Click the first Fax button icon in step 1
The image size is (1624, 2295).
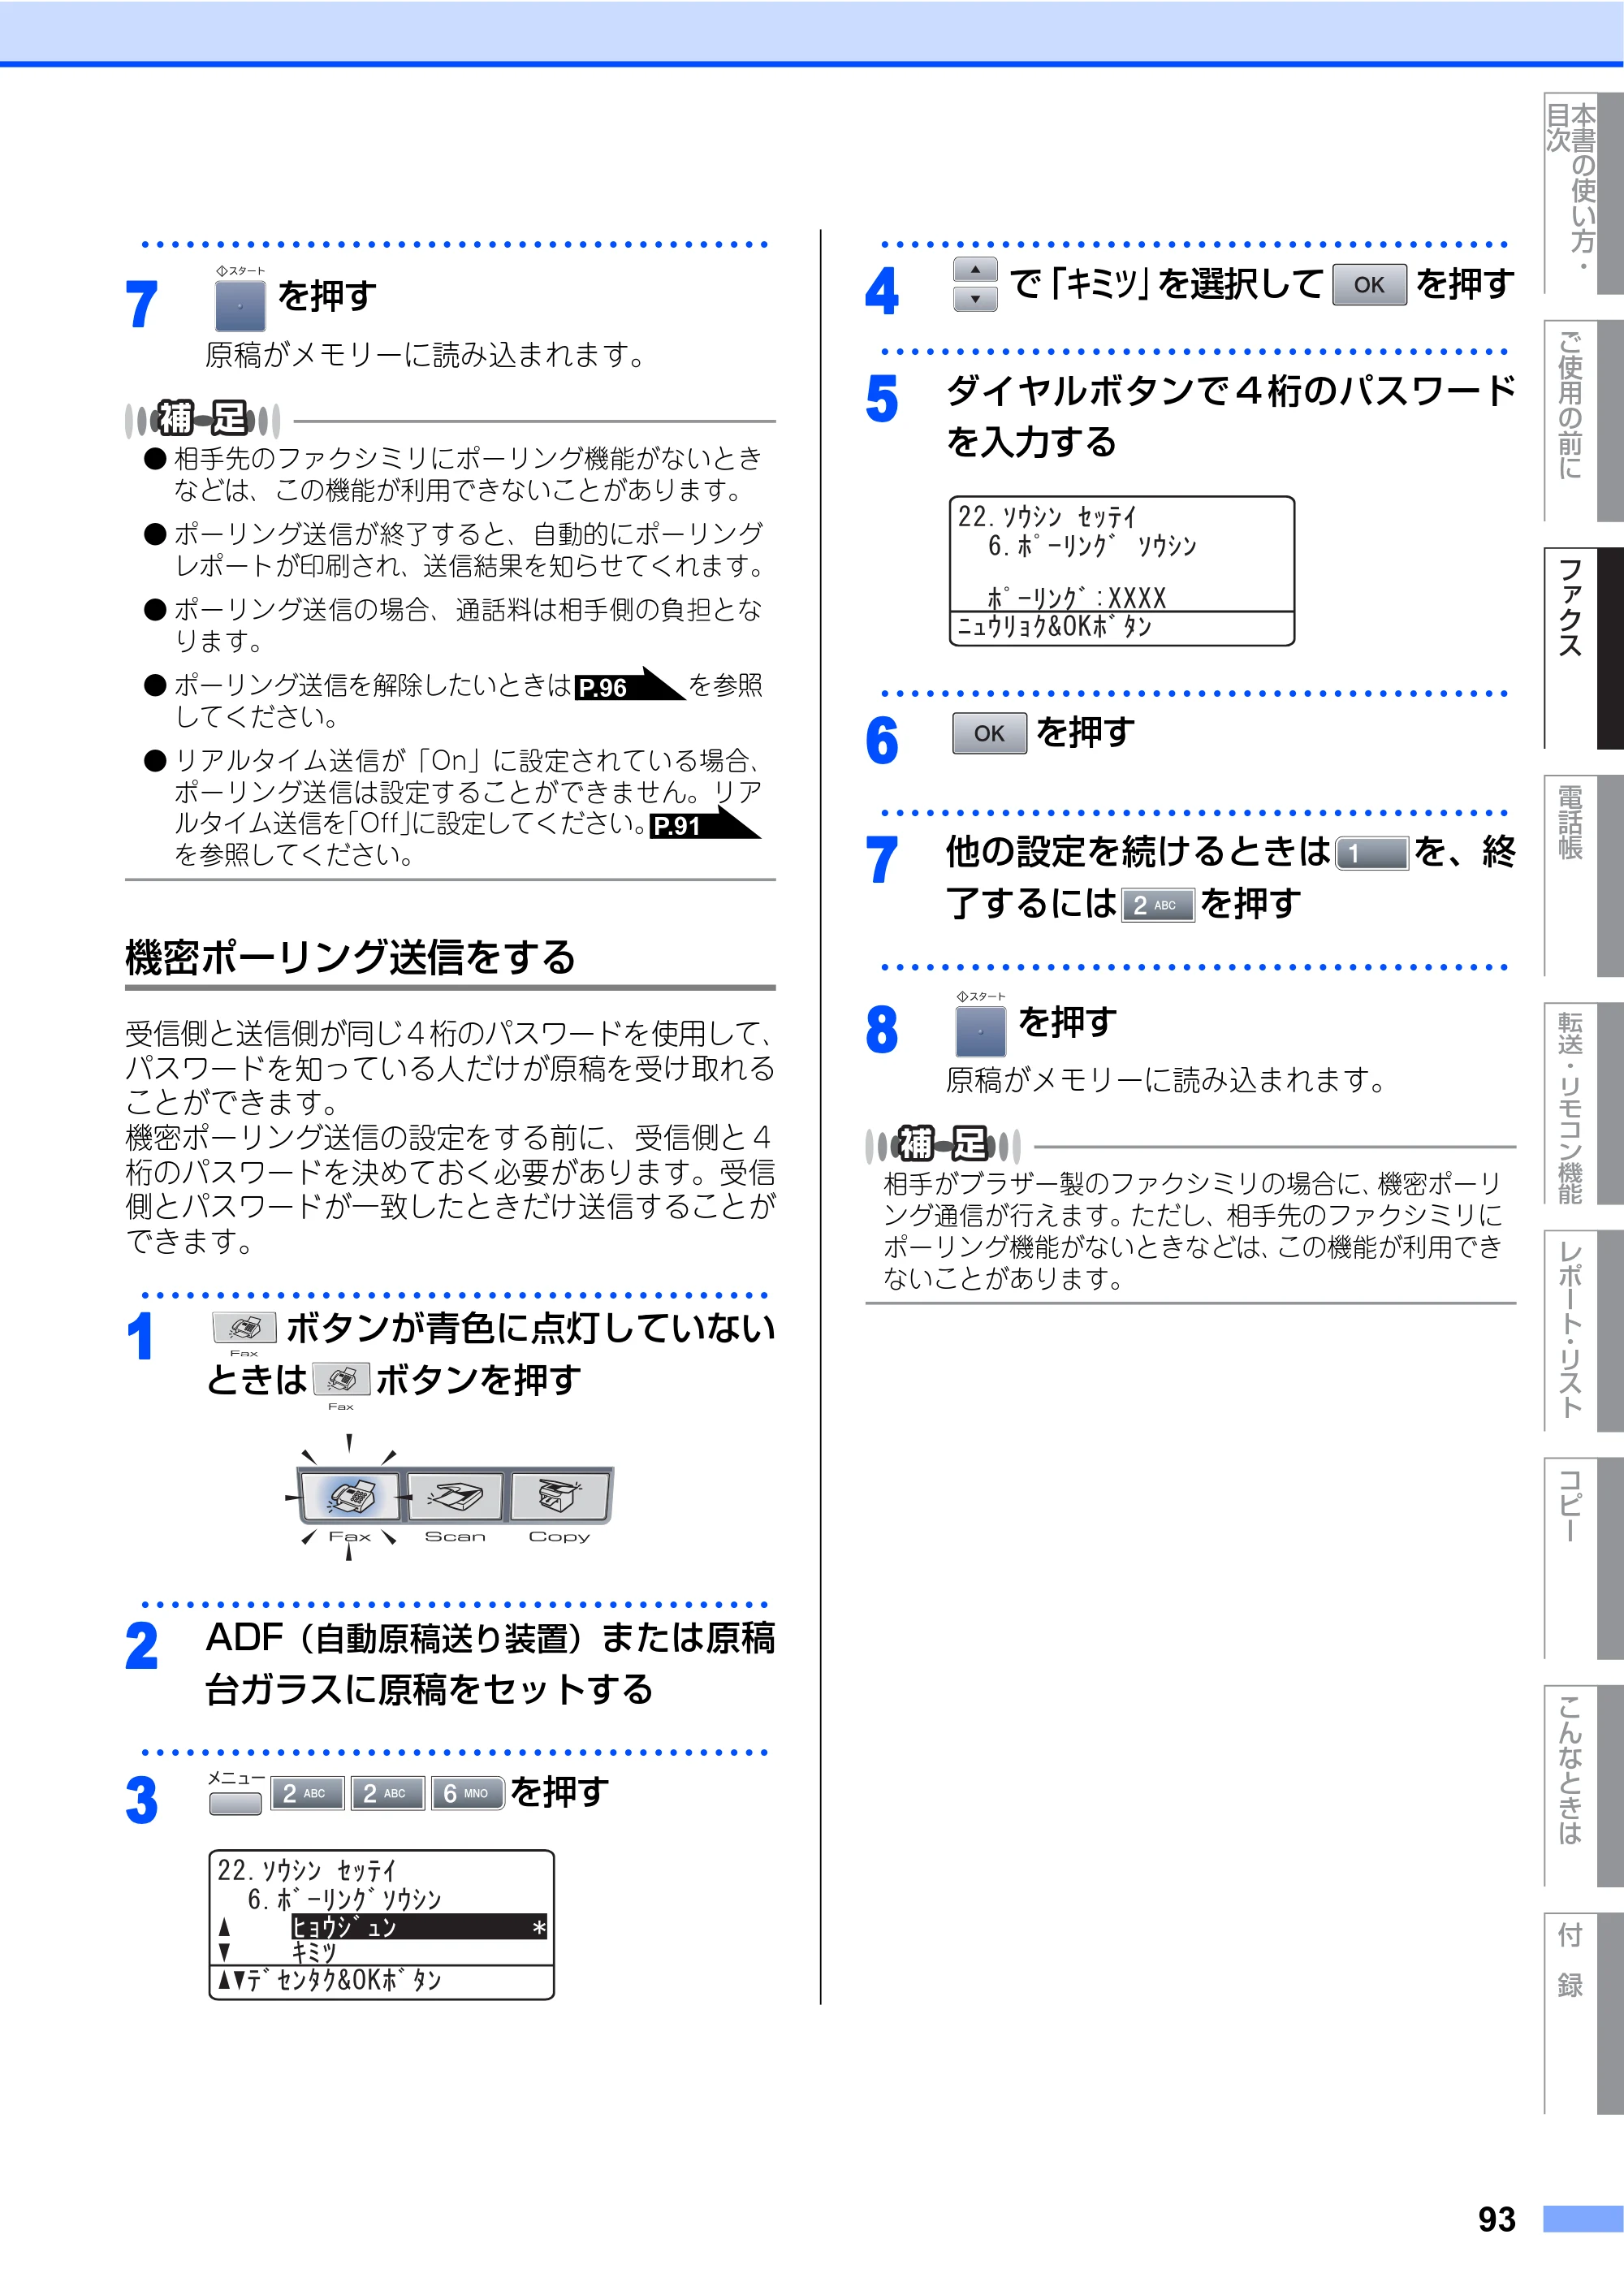(244, 1328)
